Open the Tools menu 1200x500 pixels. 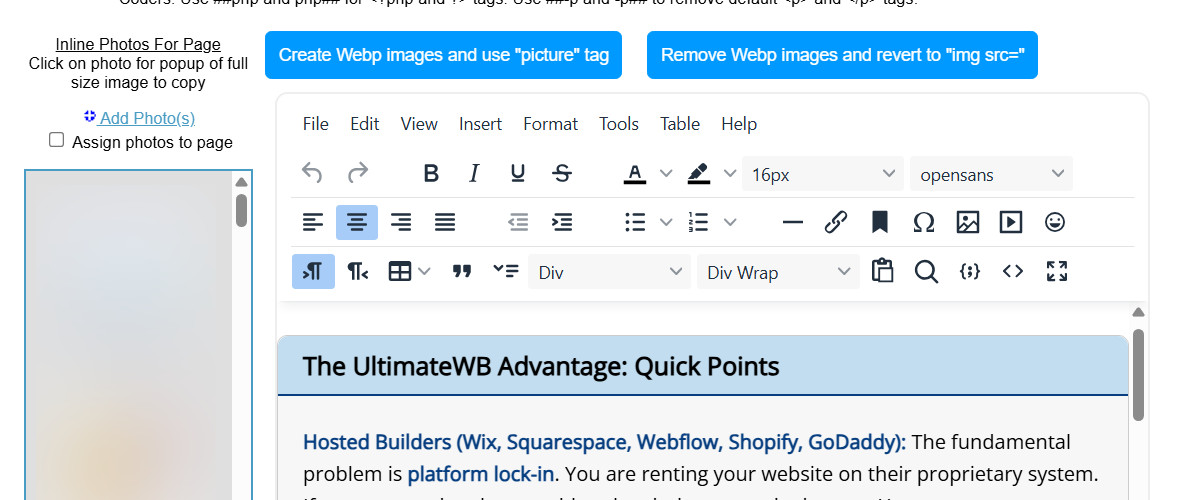(619, 124)
